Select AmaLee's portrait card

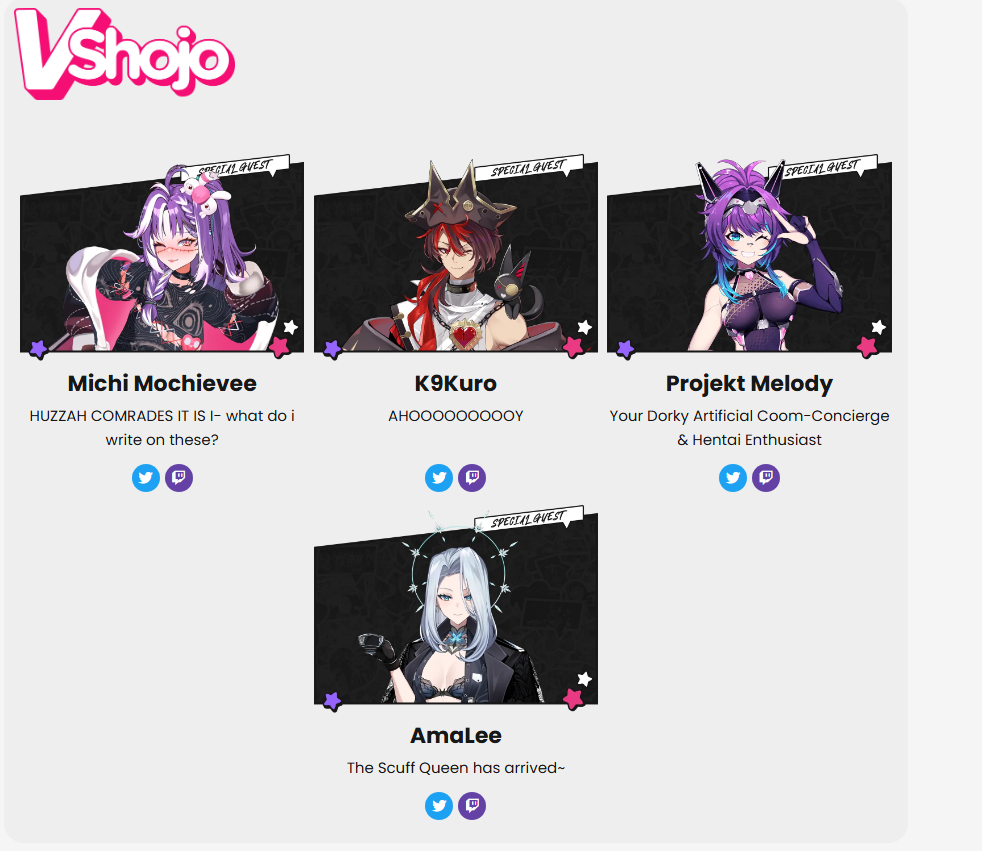point(456,609)
